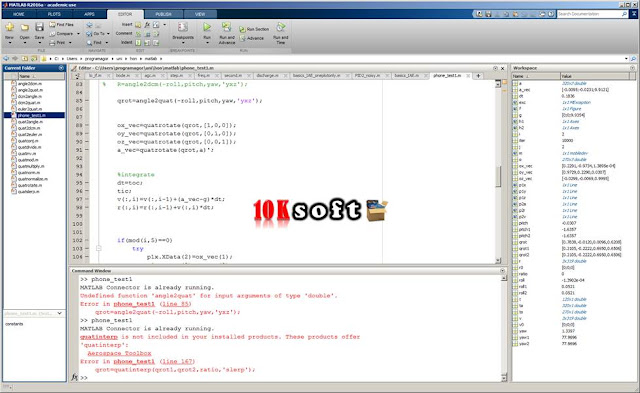
Task: Click the Insert section icon
Action: point(138,25)
